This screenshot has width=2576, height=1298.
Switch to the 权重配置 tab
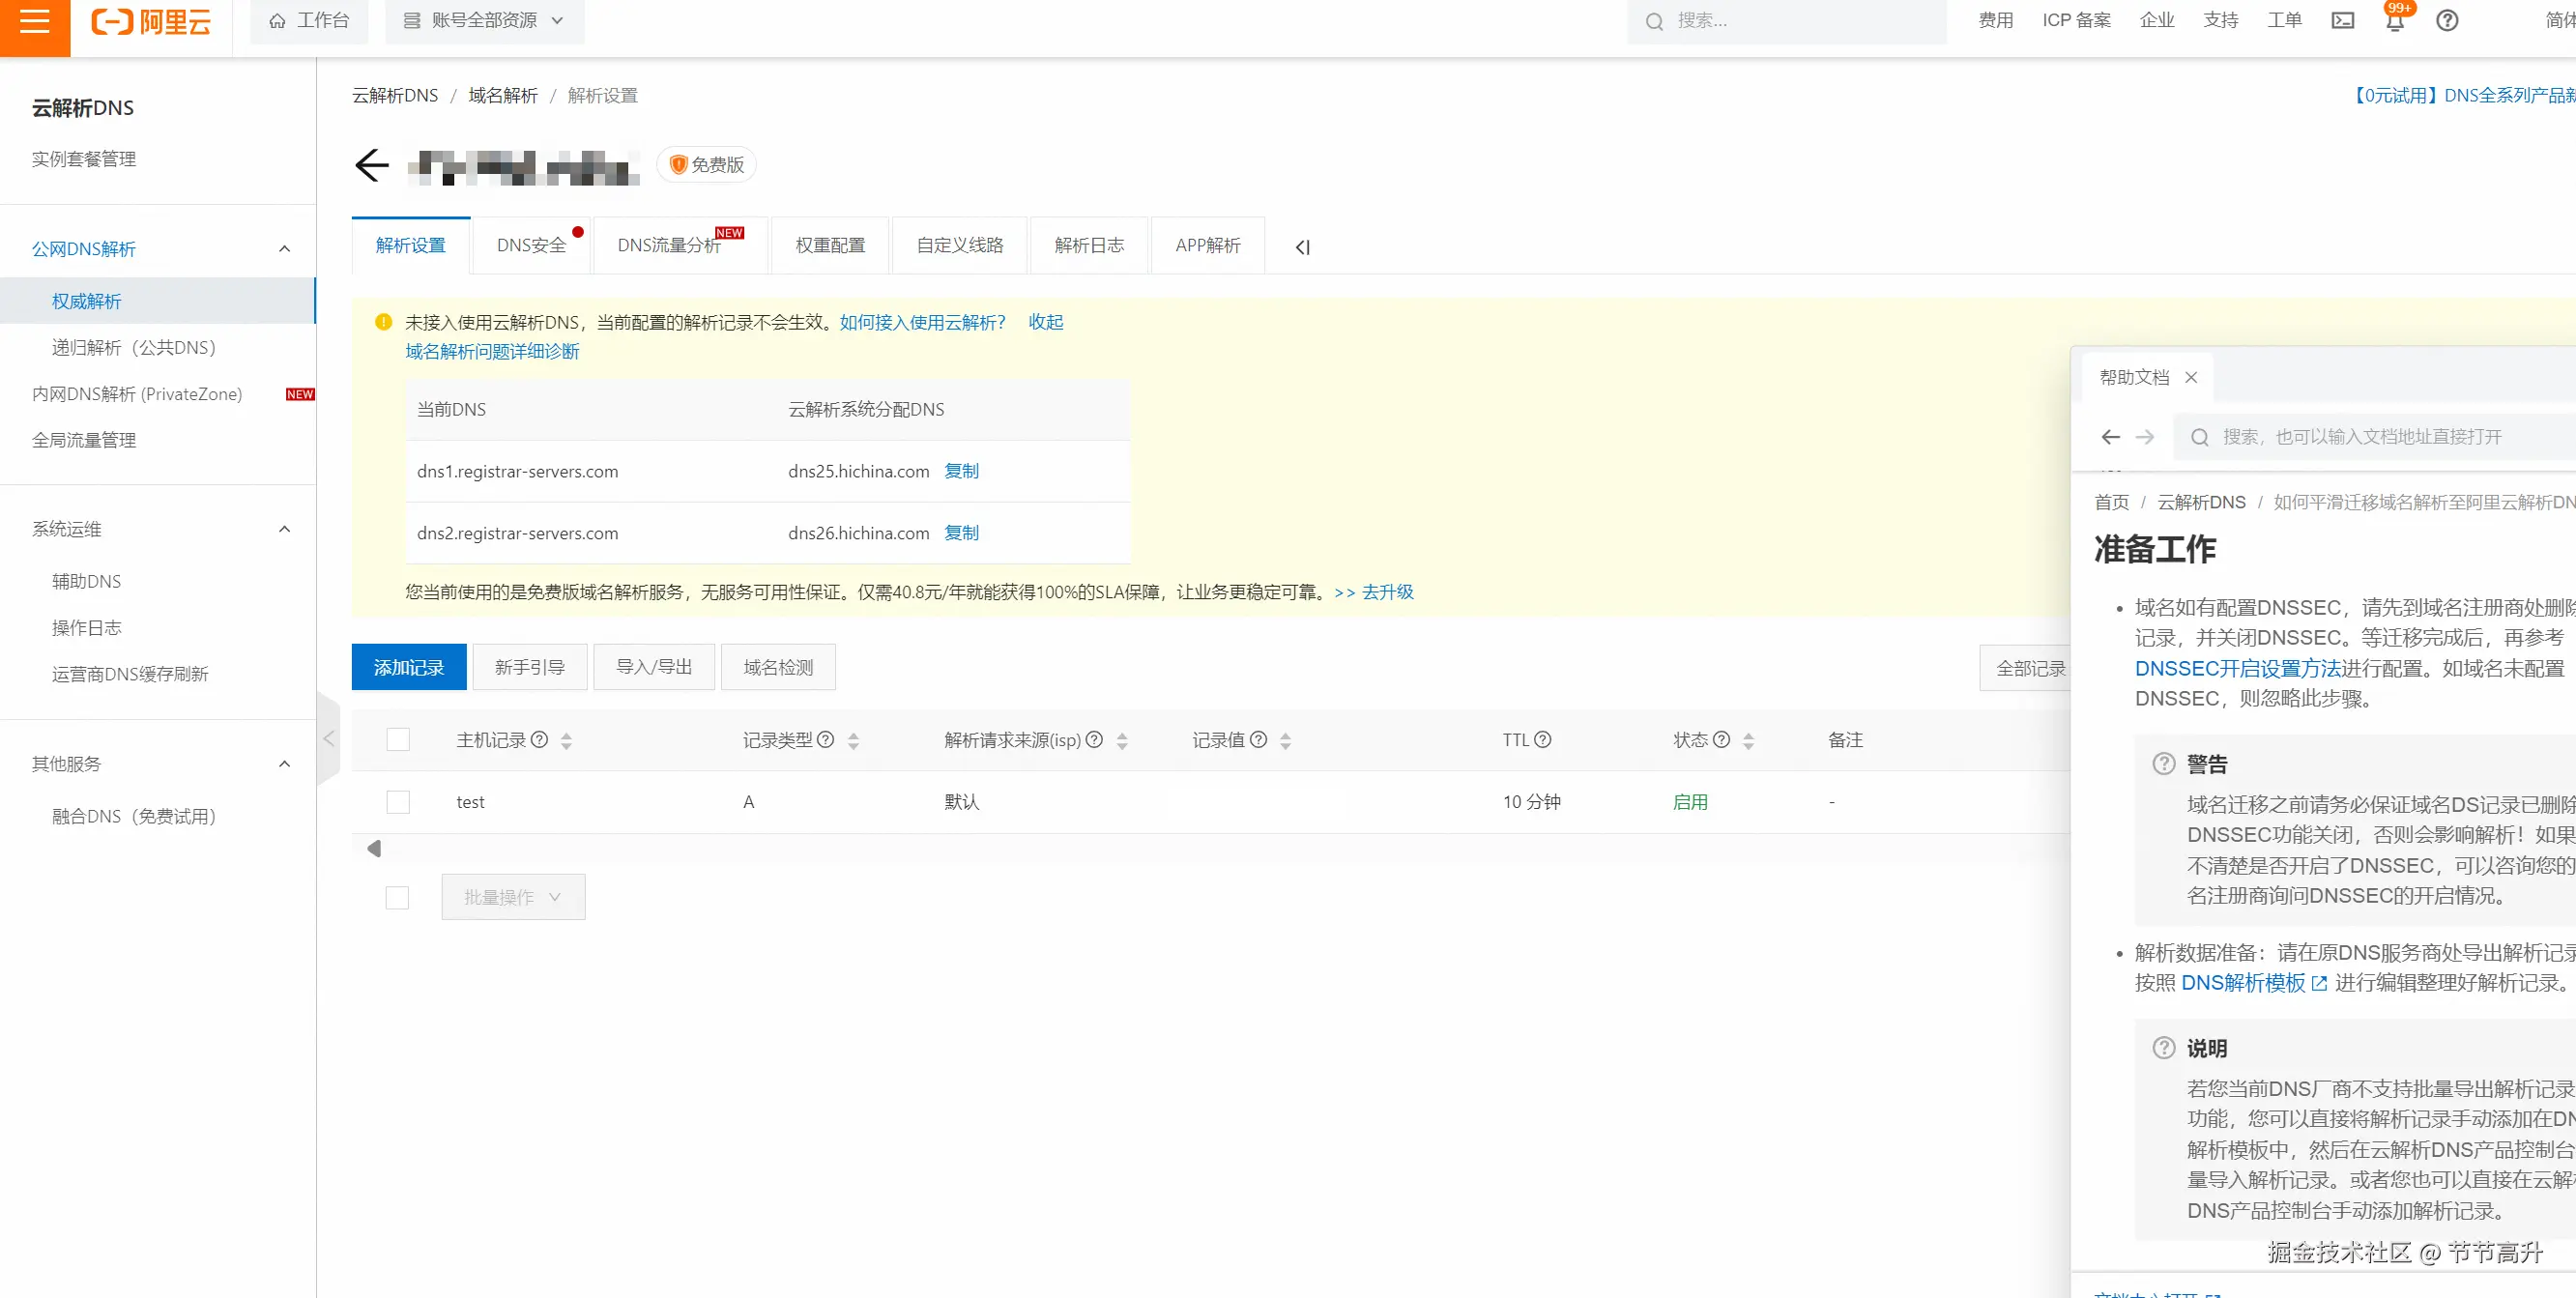click(x=830, y=245)
